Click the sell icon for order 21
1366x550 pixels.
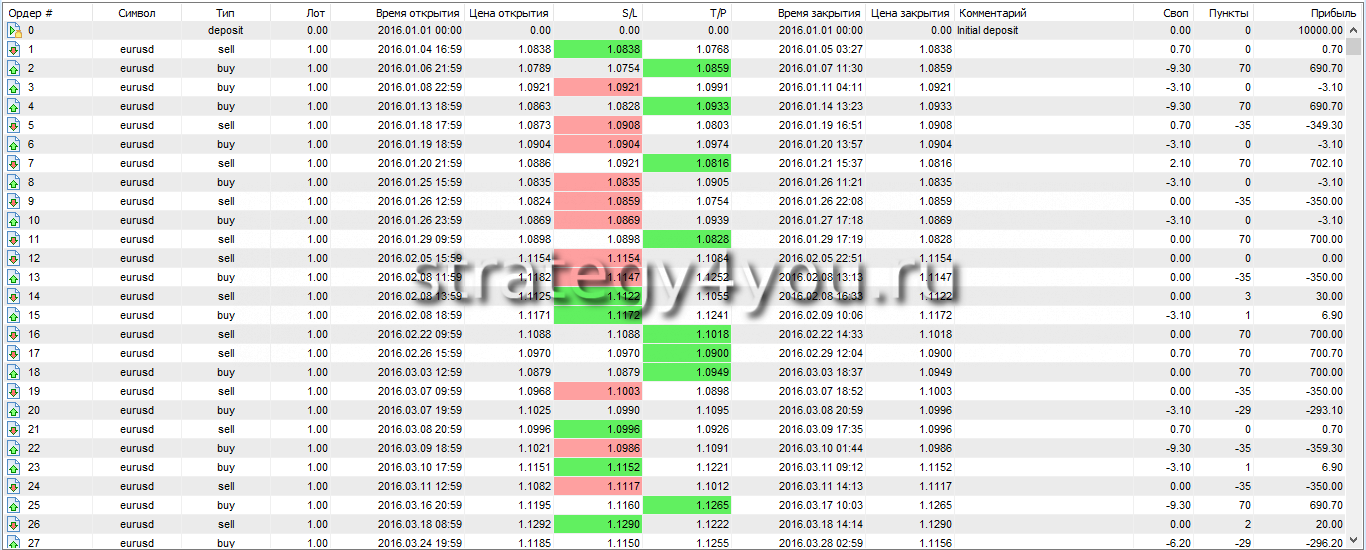(x=14, y=430)
